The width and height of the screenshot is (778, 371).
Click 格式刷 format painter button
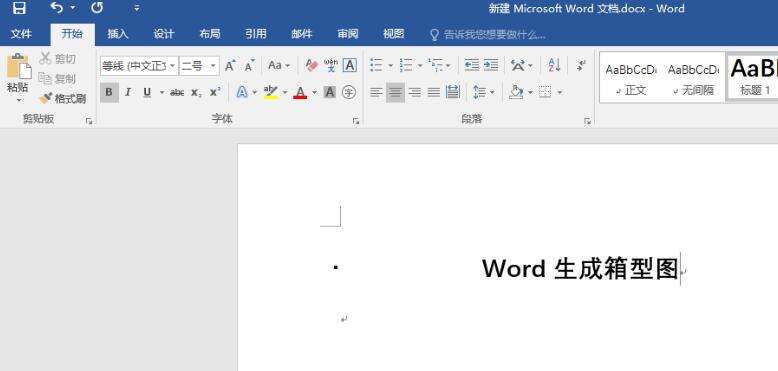point(63,98)
